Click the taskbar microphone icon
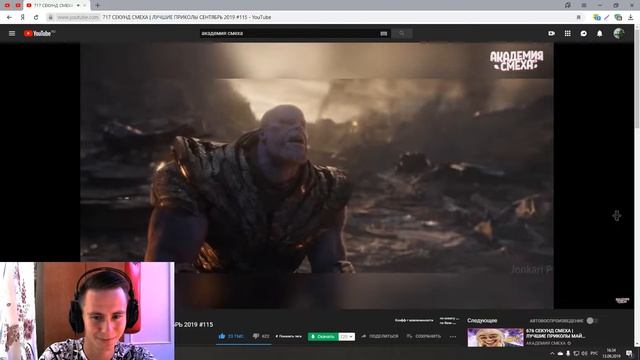The image size is (640, 360). 568,353
